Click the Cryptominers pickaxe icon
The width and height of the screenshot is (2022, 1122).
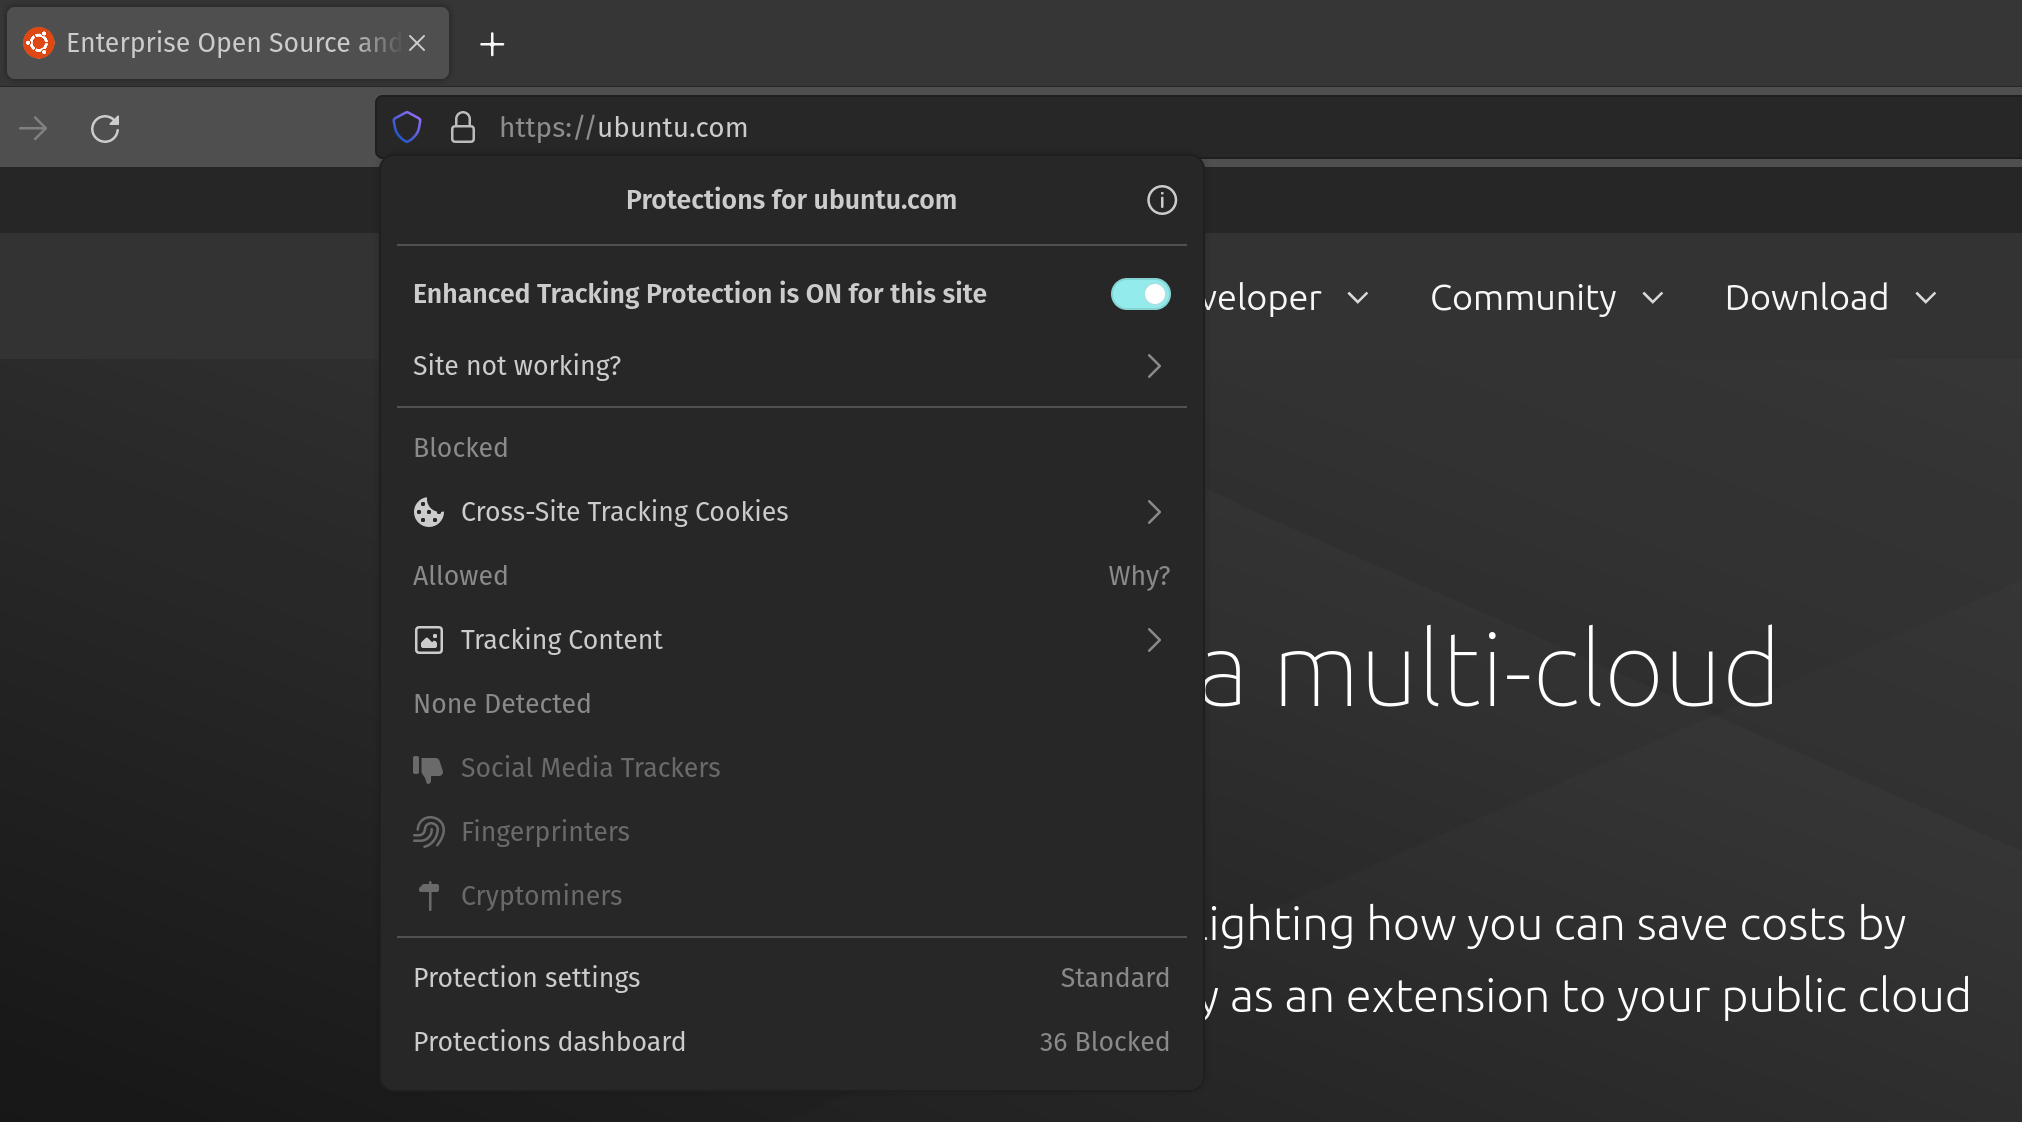tap(429, 896)
